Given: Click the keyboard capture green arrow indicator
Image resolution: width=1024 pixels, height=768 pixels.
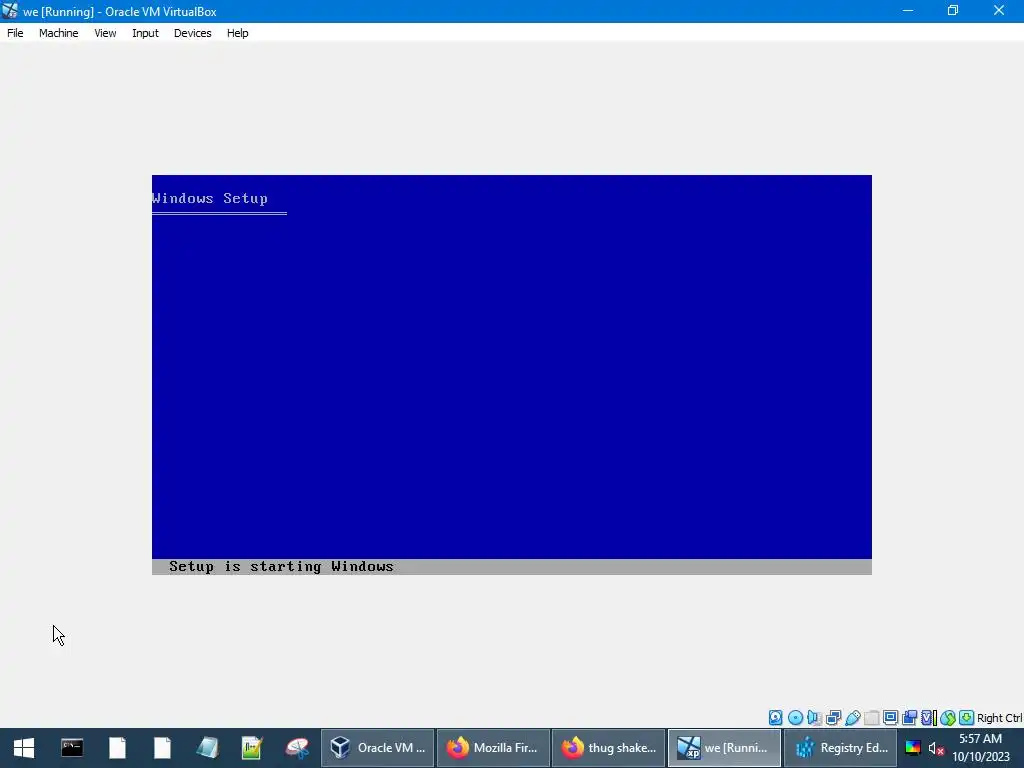Looking at the screenshot, I should coord(967,718).
